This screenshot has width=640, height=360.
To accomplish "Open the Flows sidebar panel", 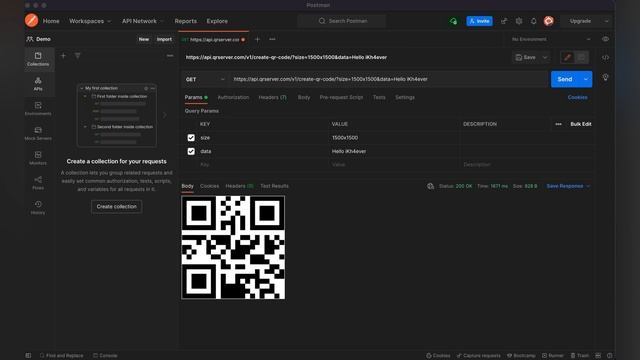I will click(x=38, y=183).
